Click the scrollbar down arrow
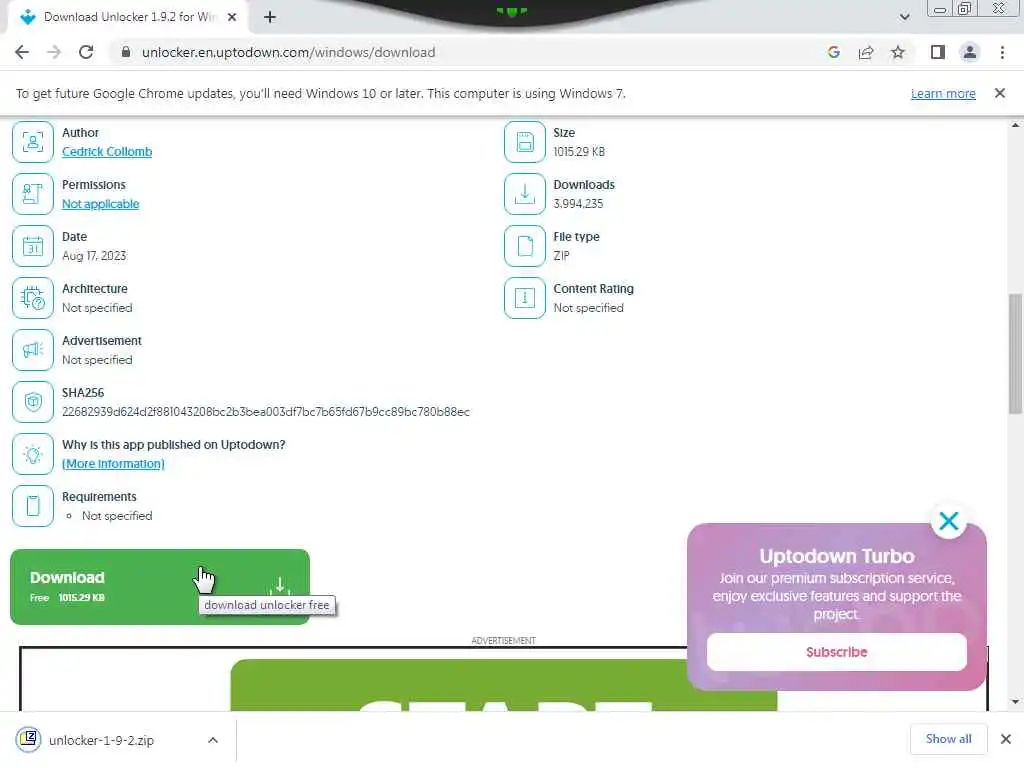 click(x=1015, y=702)
